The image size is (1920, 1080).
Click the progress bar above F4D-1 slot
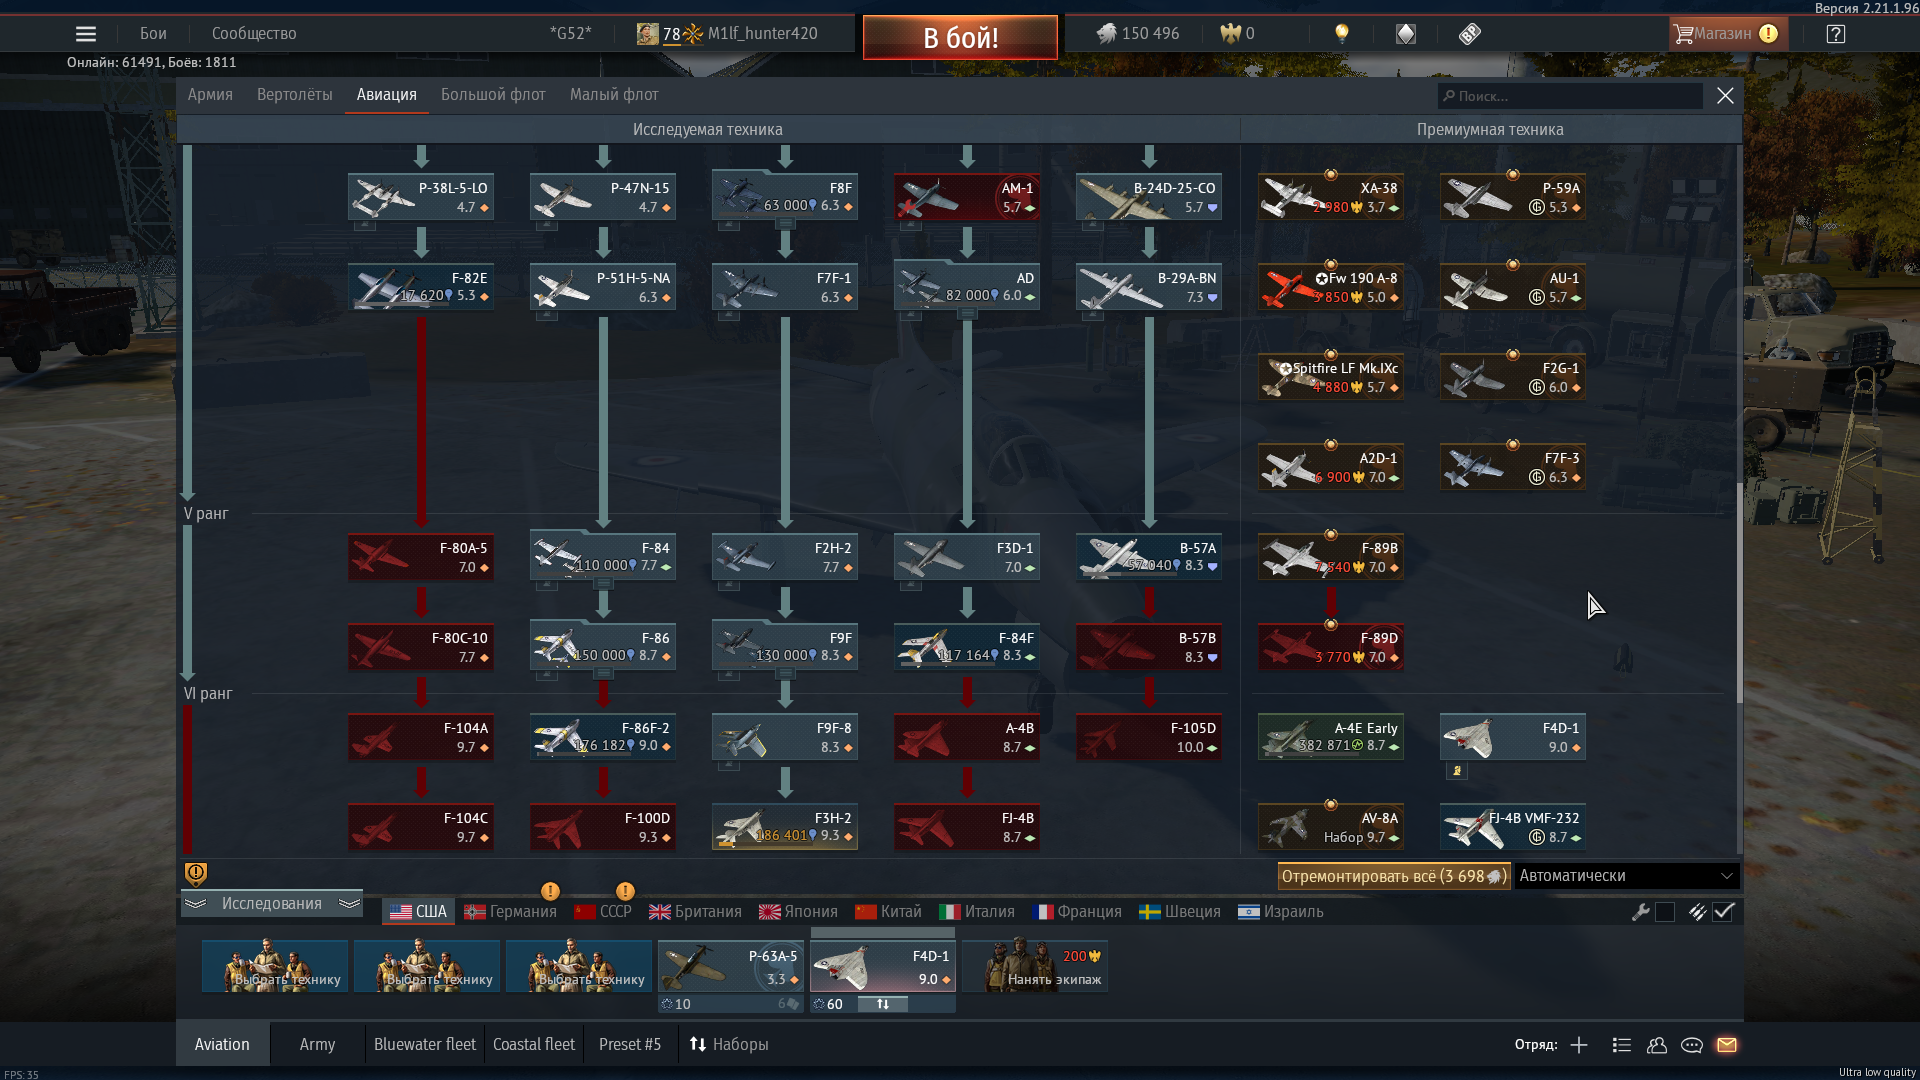click(883, 932)
